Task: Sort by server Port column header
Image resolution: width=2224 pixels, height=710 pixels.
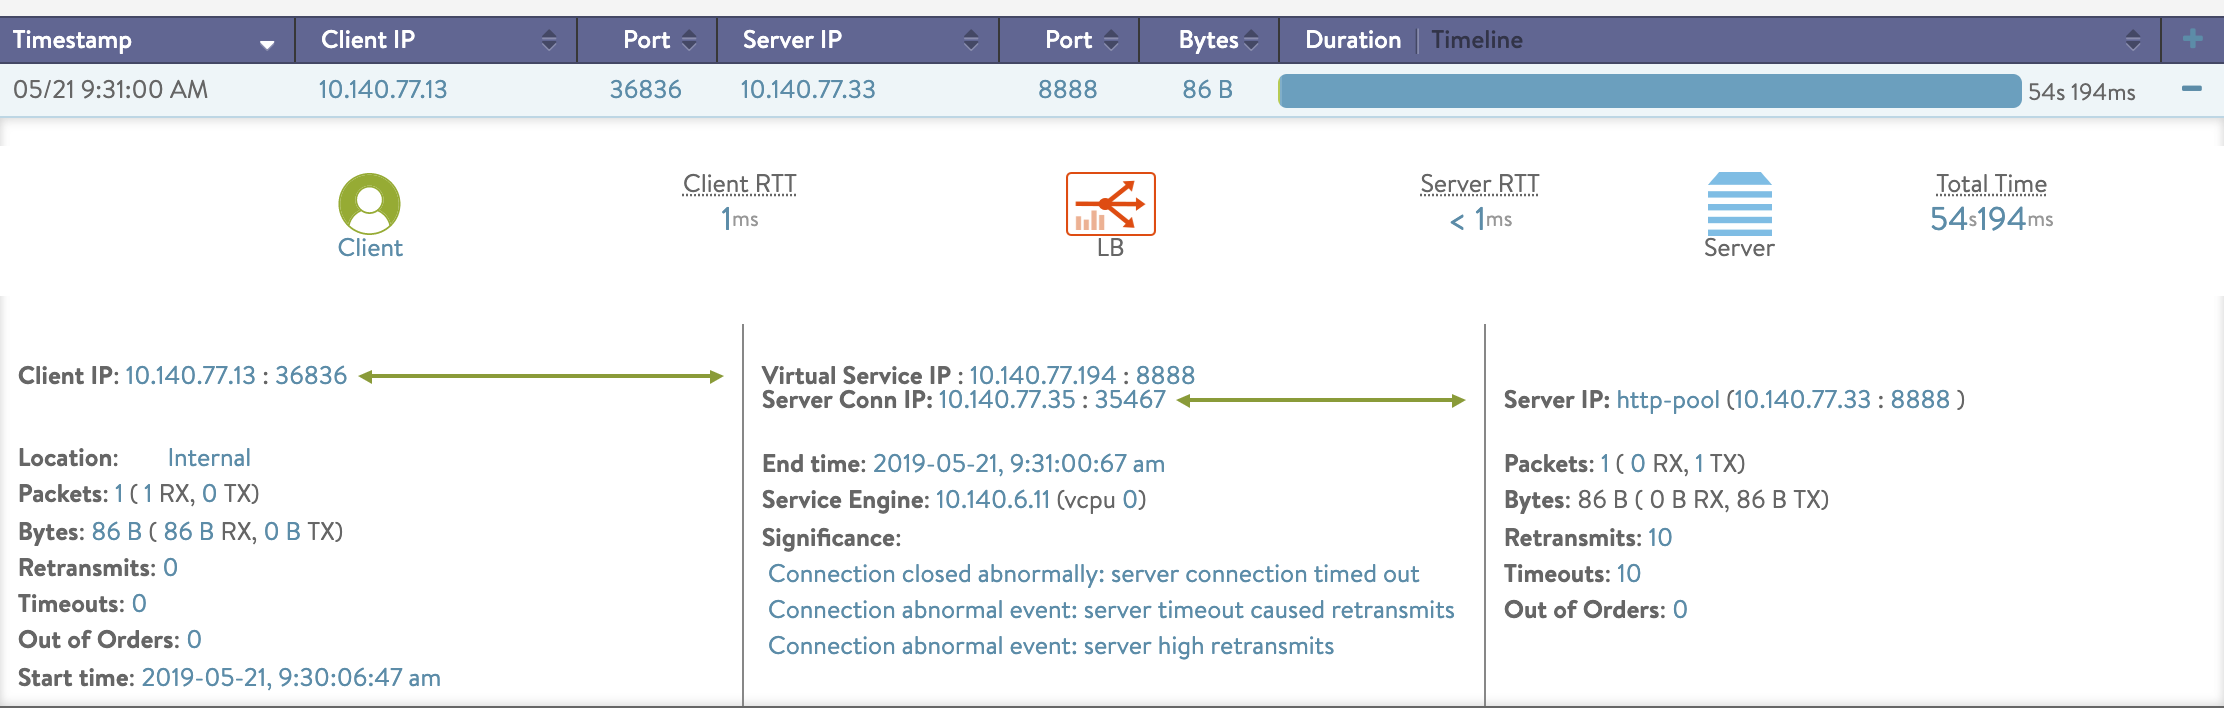Action: [1111, 40]
